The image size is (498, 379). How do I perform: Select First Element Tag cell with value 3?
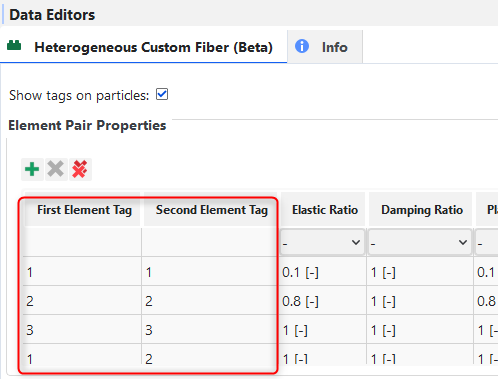pos(82,330)
